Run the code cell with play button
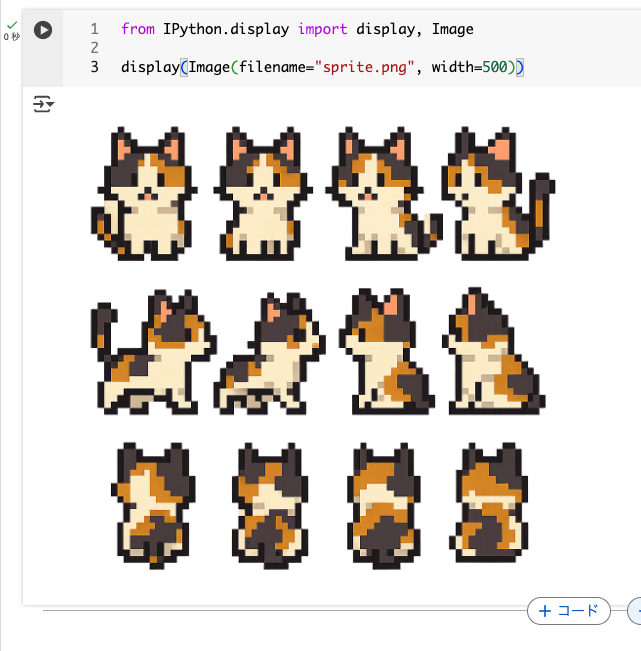This screenshot has height=651, width=641. click(43, 30)
